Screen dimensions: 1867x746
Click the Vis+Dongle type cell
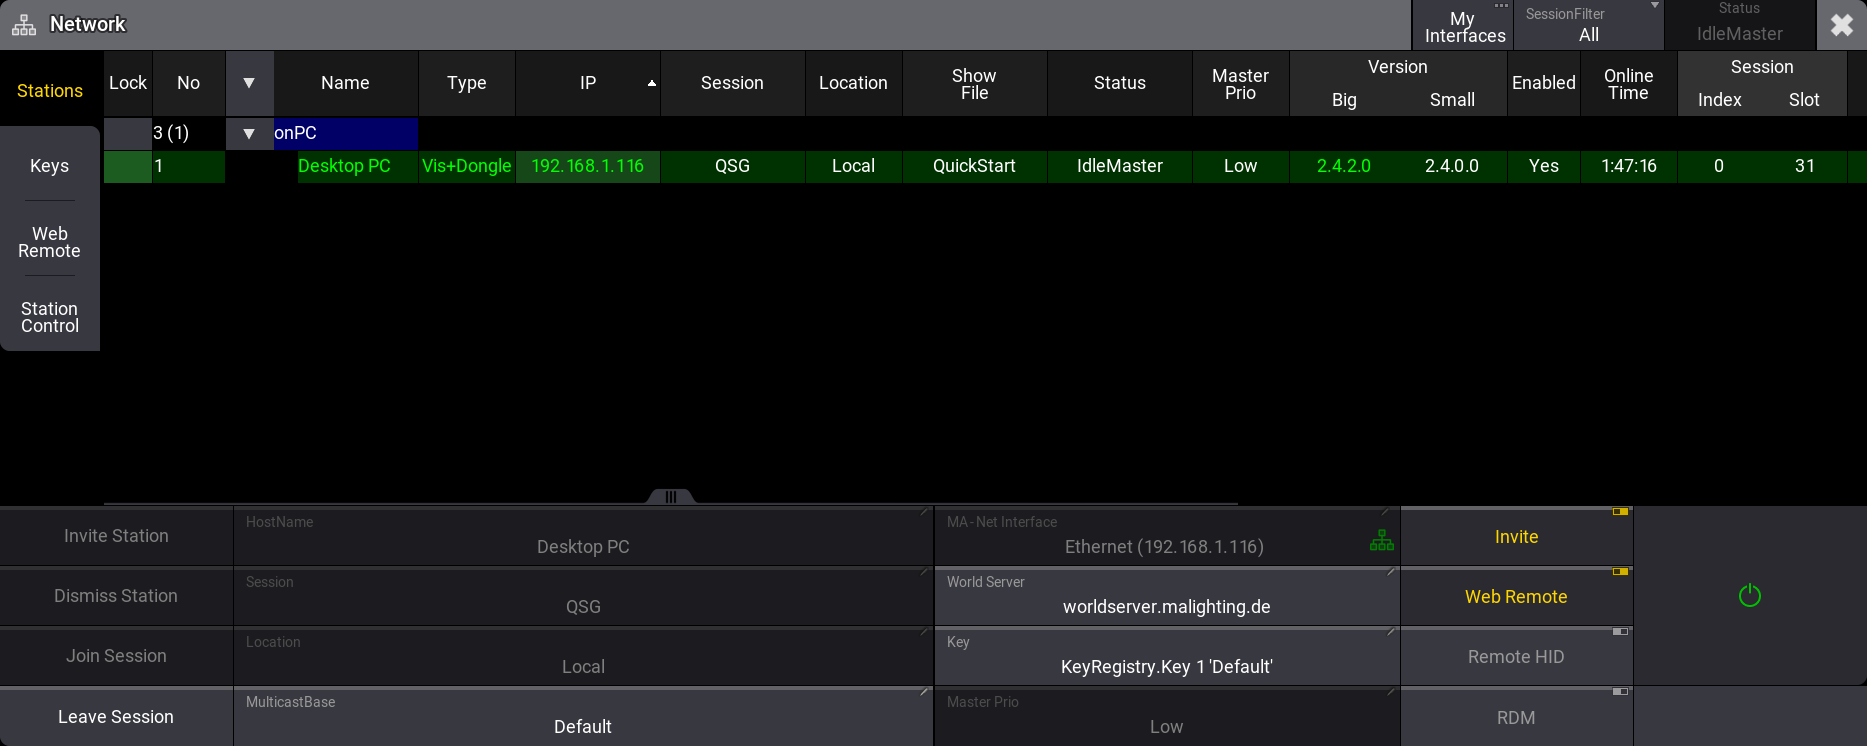(x=467, y=166)
